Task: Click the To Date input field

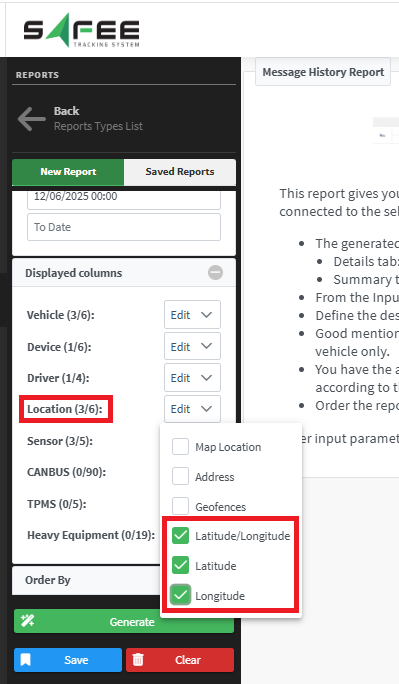Action: pos(124,227)
